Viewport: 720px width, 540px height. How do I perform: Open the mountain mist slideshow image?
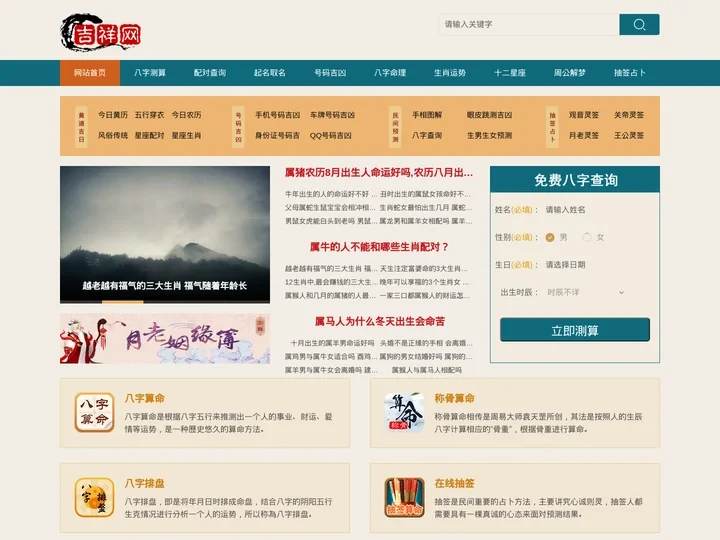tap(165, 235)
